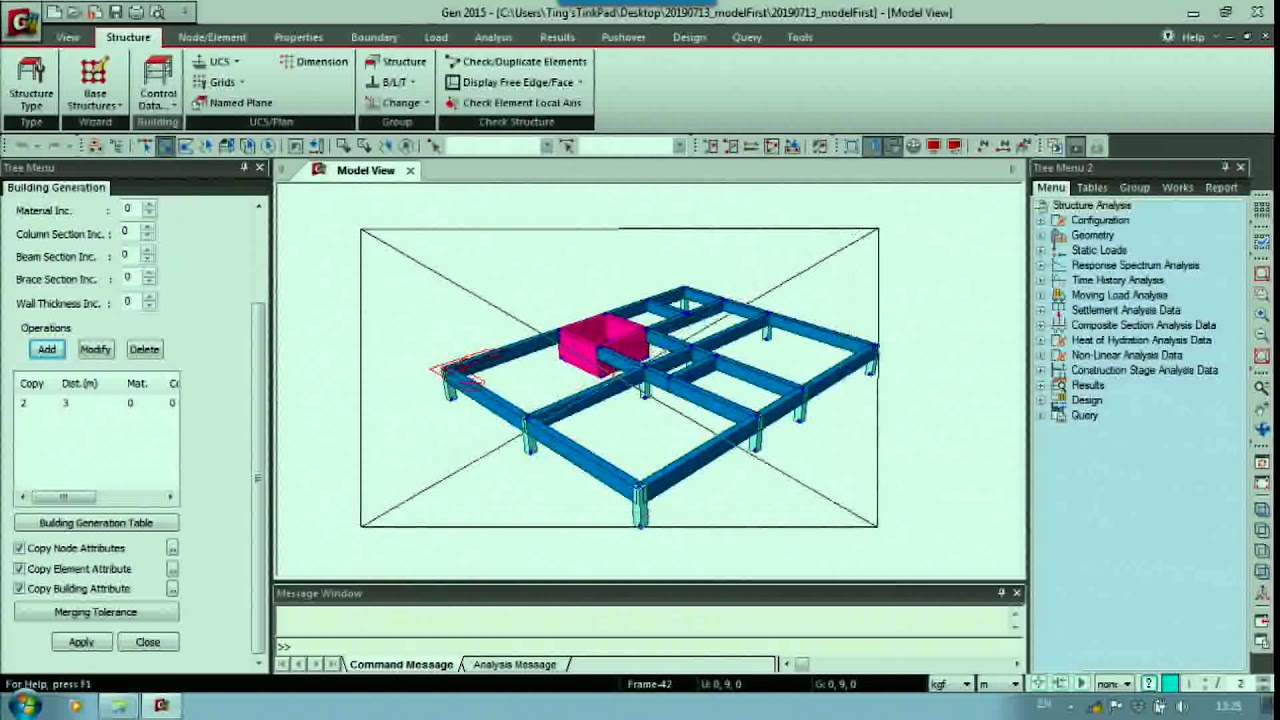Select the Named Plane tool
The height and width of the screenshot is (720, 1280).
[x=232, y=102]
